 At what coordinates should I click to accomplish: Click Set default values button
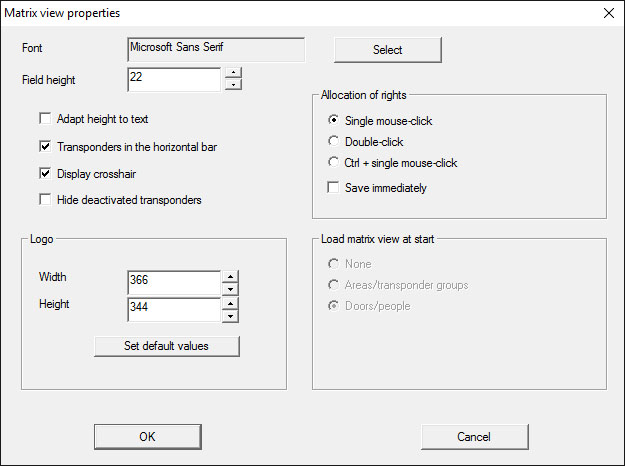click(x=167, y=347)
